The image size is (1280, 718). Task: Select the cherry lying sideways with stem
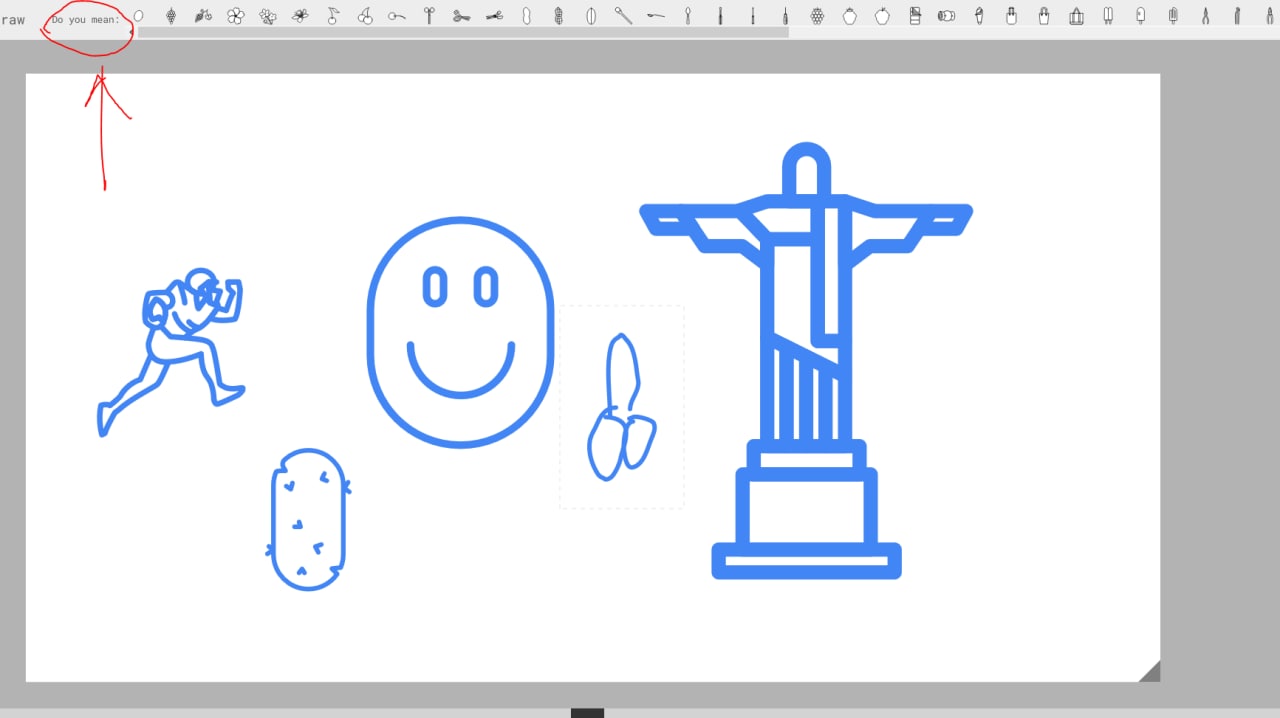point(397,16)
